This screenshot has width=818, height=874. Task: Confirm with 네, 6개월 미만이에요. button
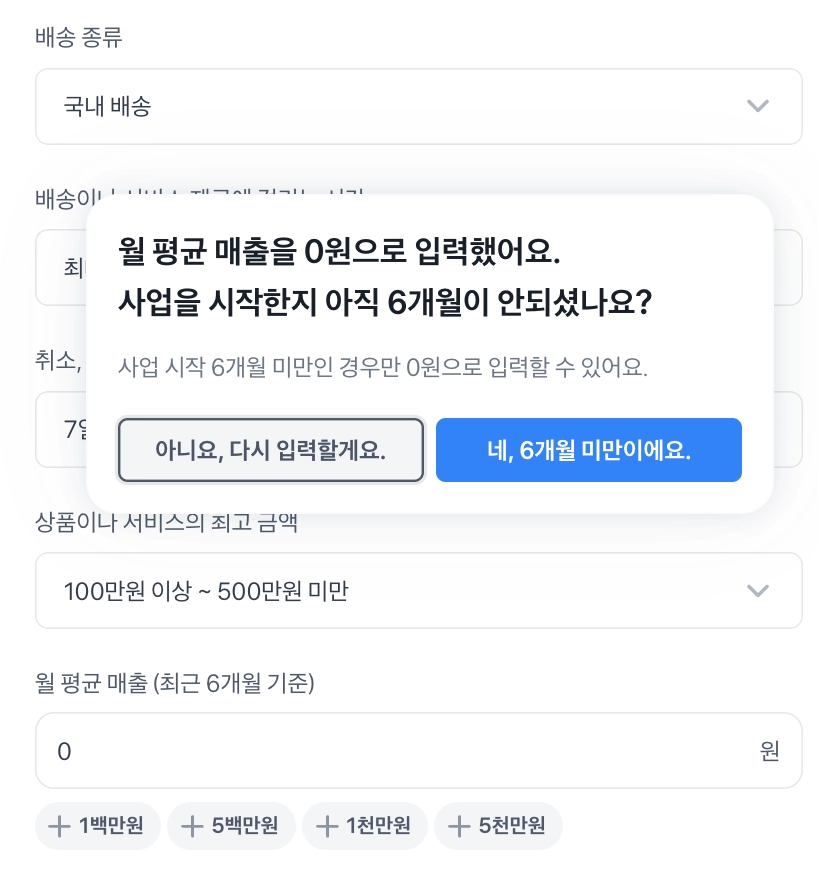(x=589, y=450)
